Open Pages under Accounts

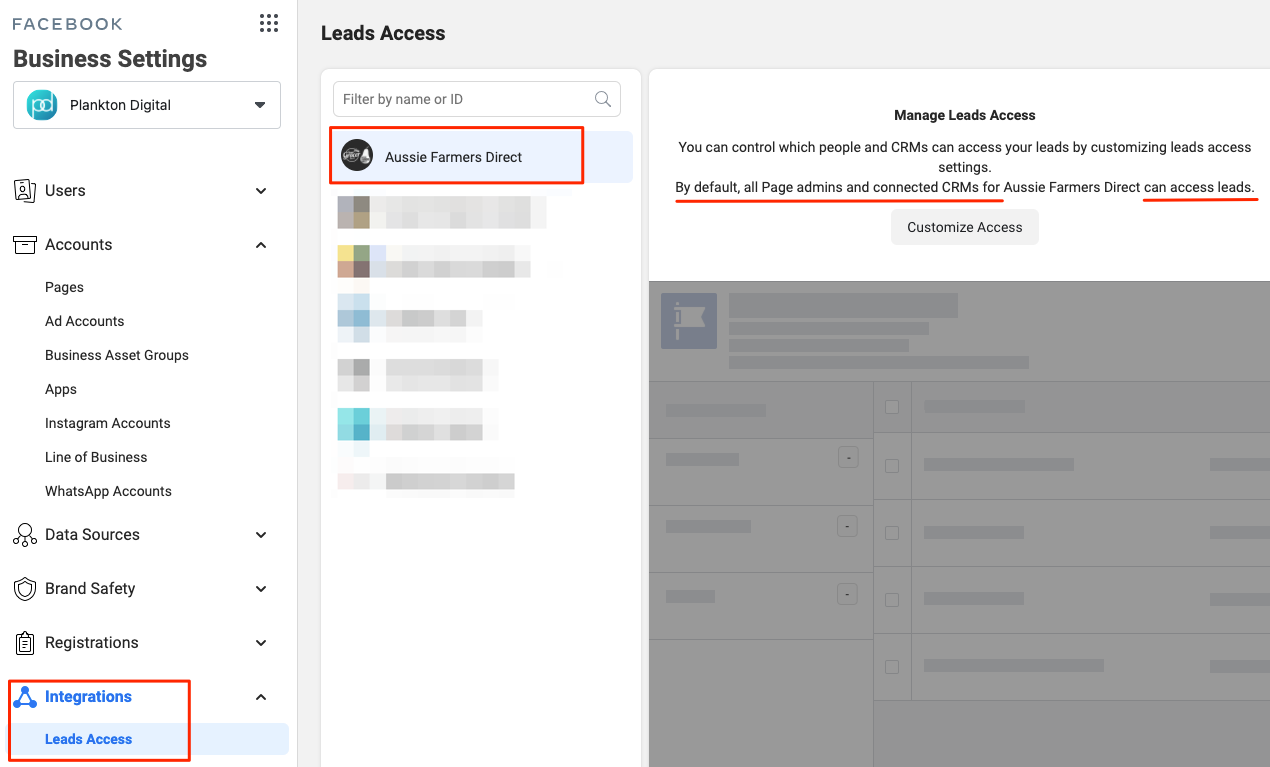click(x=64, y=287)
